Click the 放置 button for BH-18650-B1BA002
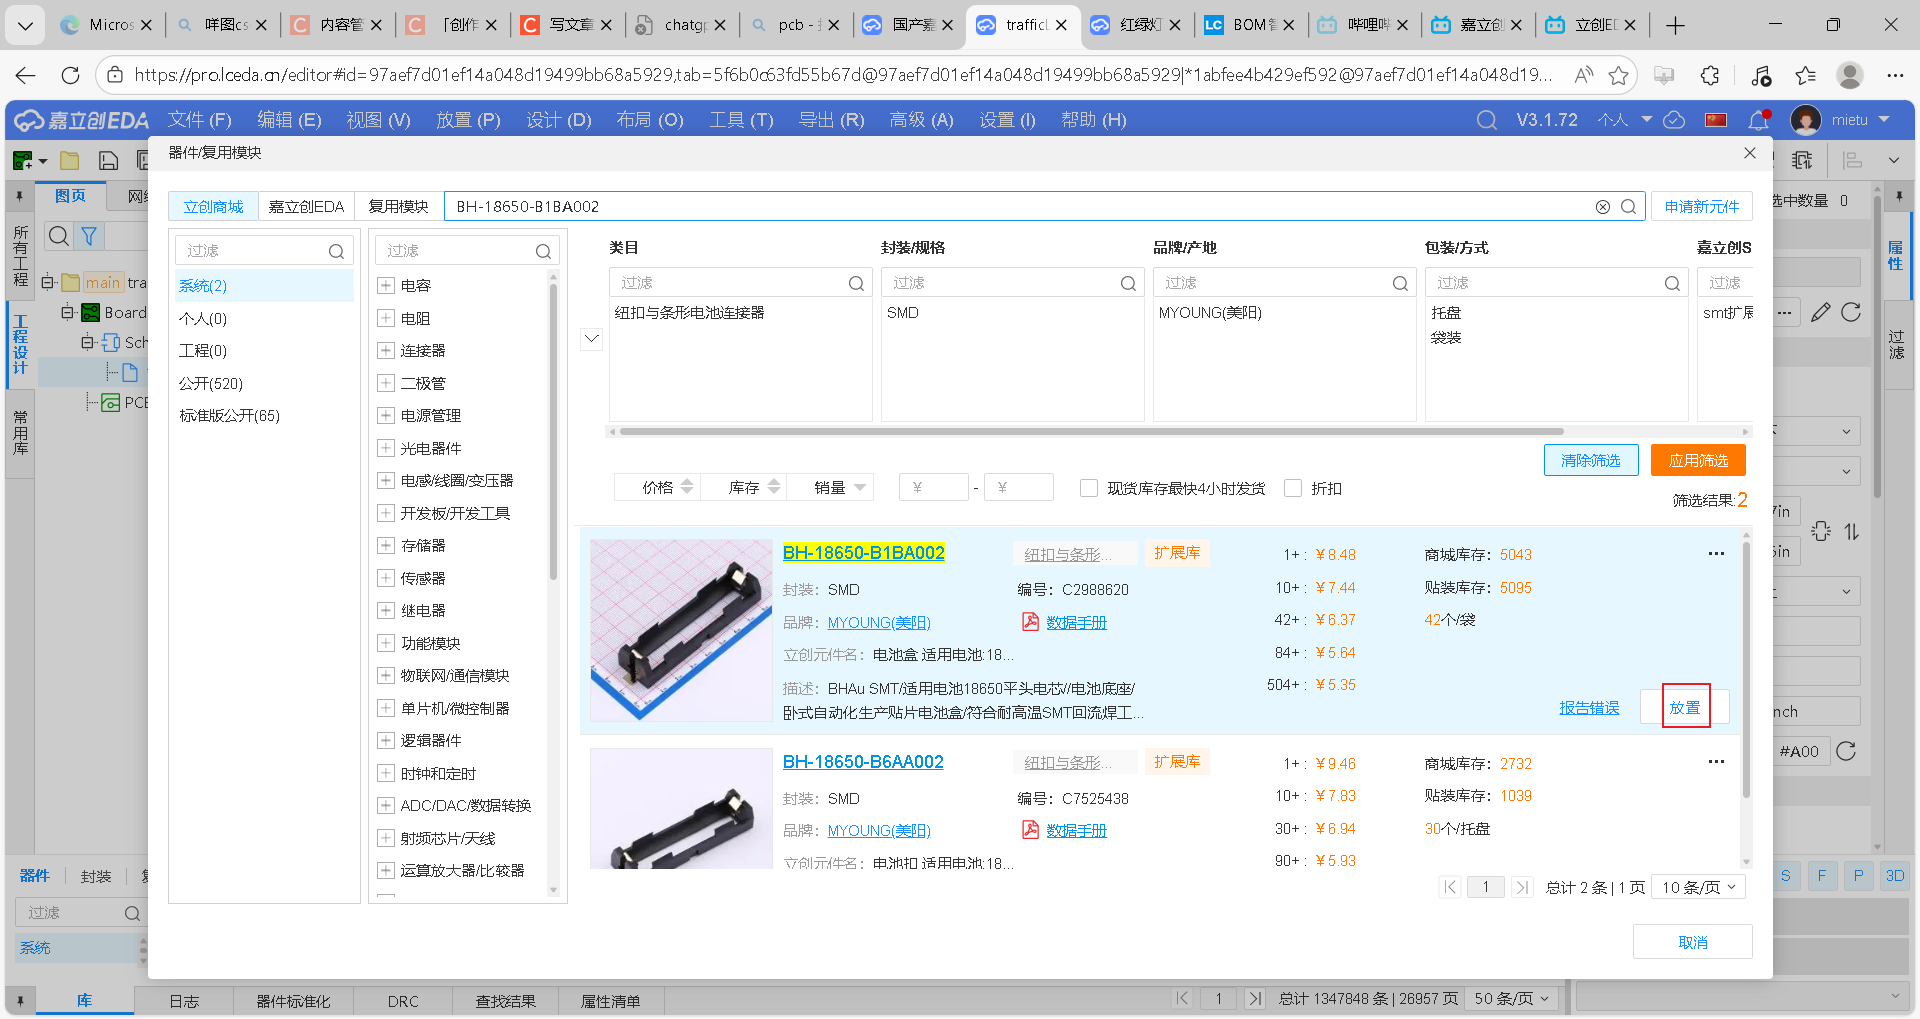1920x1019 pixels. click(1684, 707)
